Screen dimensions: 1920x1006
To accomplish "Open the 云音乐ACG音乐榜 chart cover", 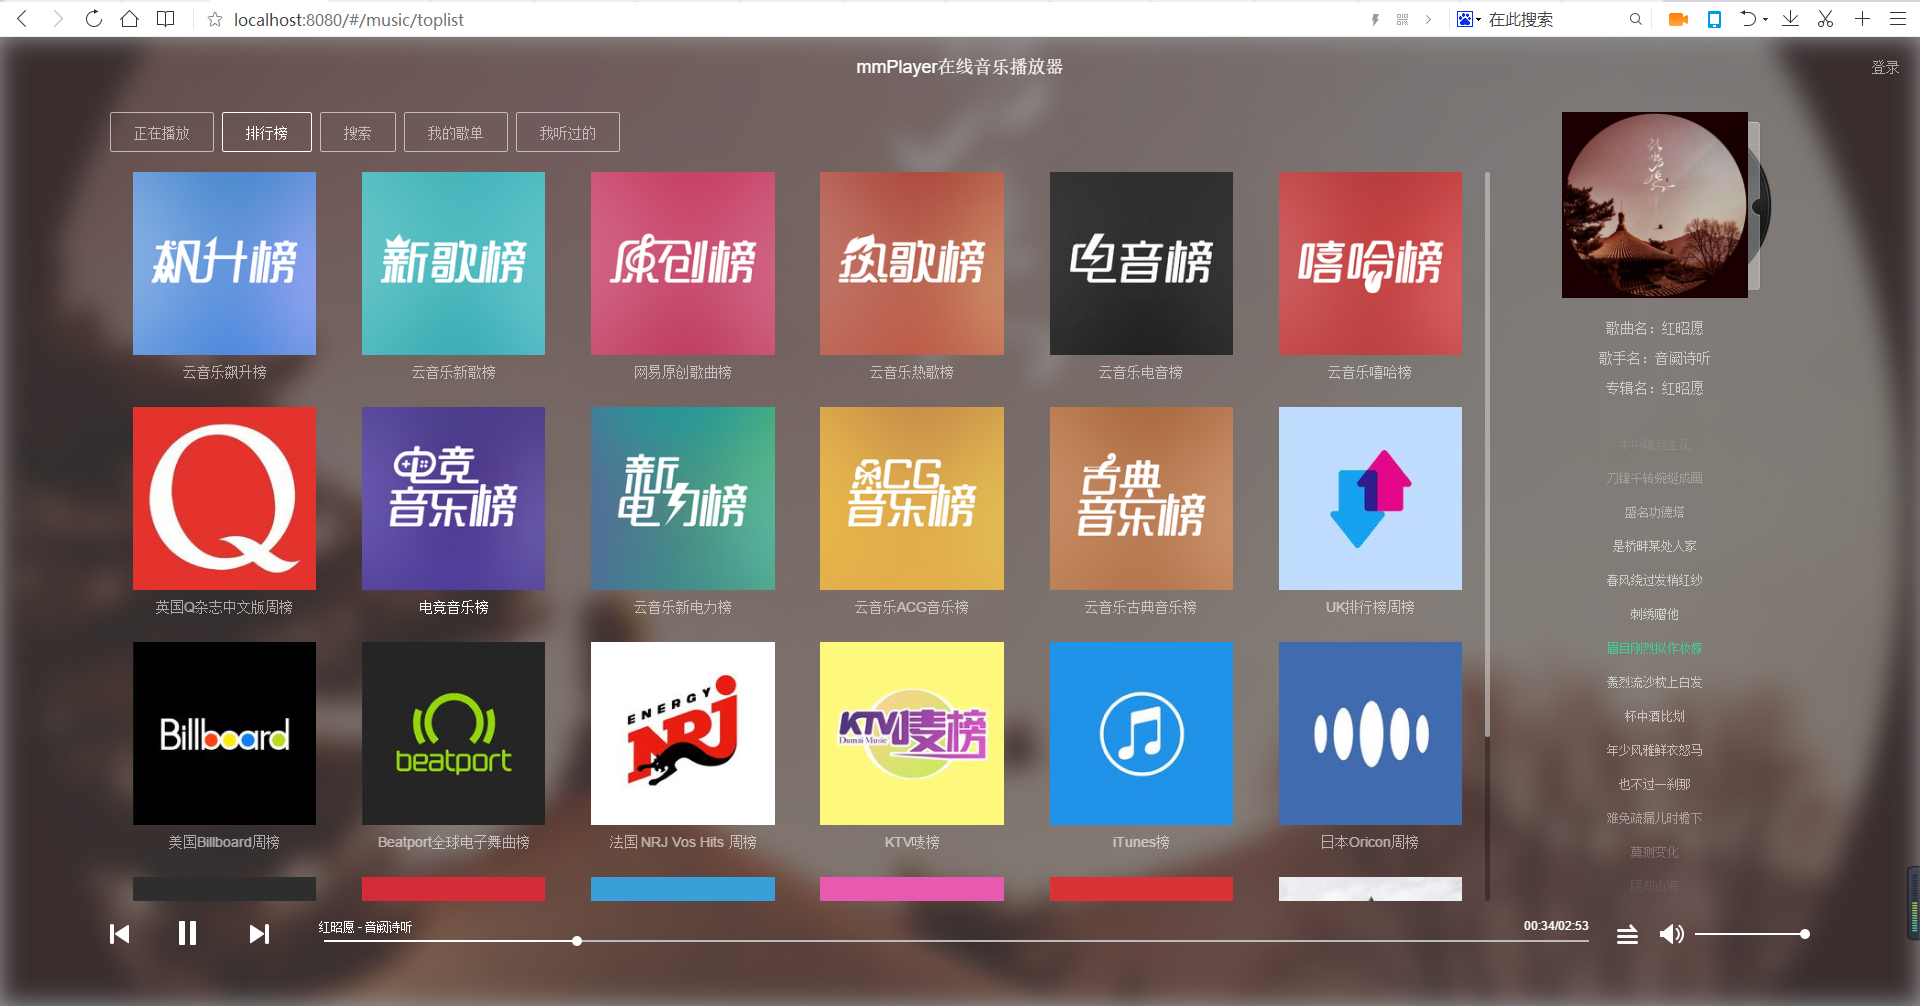I will pos(912,498).
